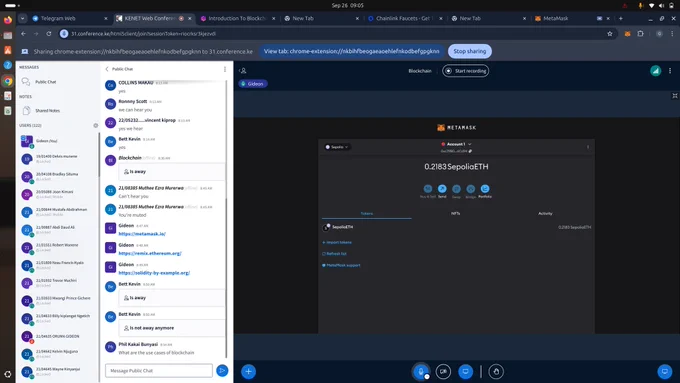680x383 pixels.
Task: Open MetaMask support link
Action: pyautogui.click(x=341, y=265)
